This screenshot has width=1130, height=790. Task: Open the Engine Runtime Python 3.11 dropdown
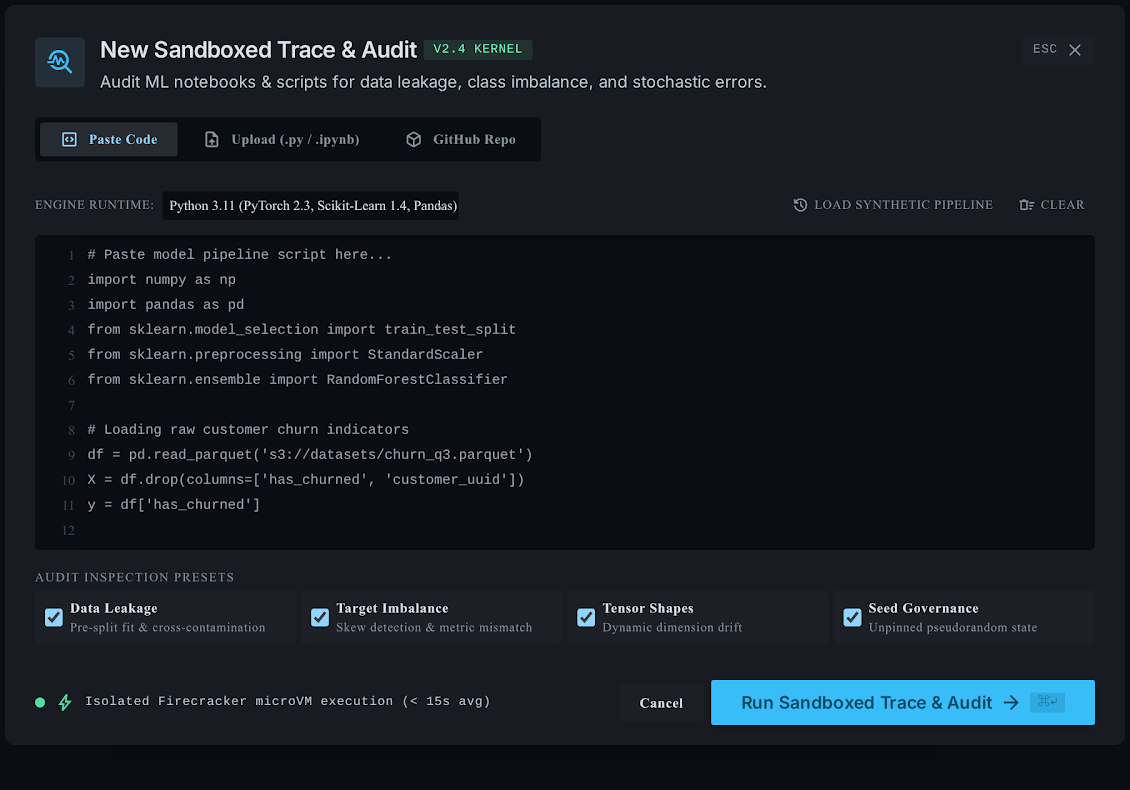click(311, 205)
